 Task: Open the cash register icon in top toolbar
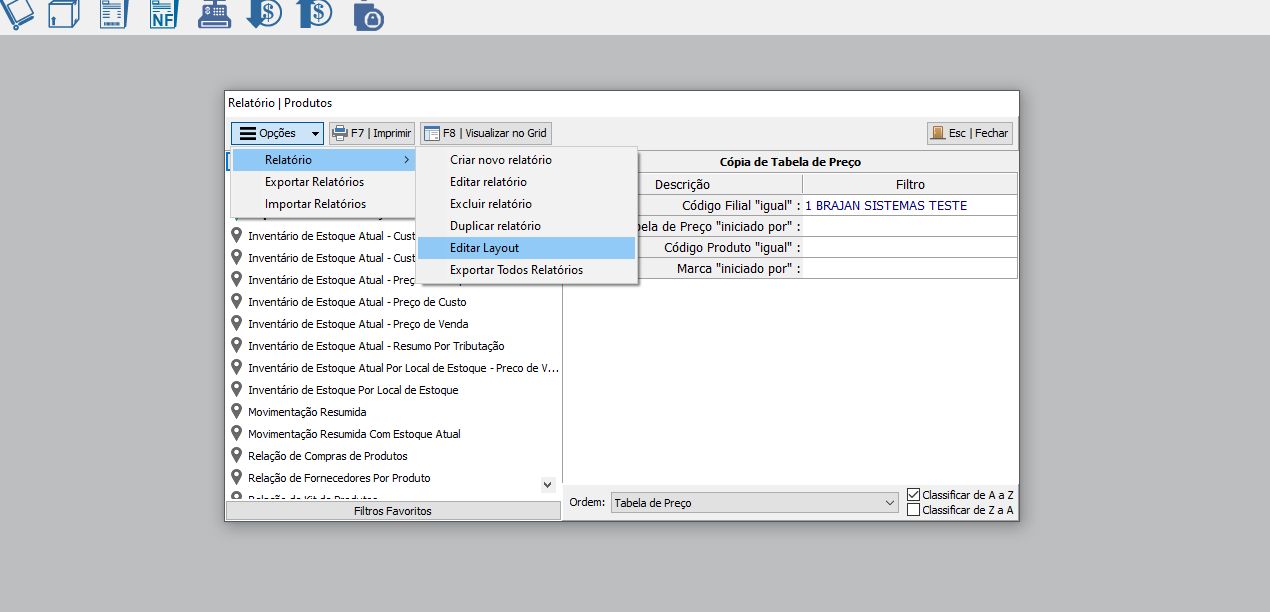point(213,13)
